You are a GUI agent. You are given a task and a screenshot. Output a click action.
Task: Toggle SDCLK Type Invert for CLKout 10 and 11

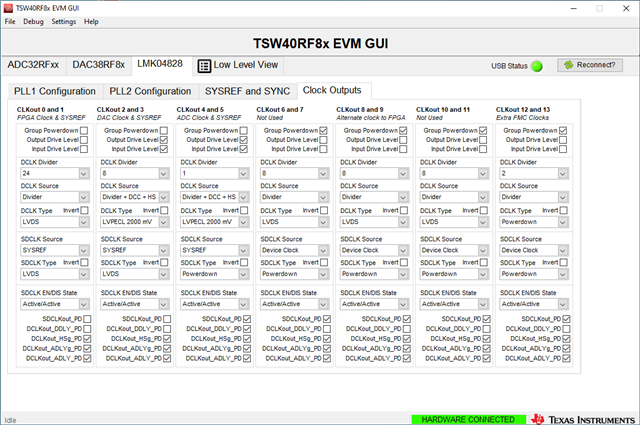484,263
